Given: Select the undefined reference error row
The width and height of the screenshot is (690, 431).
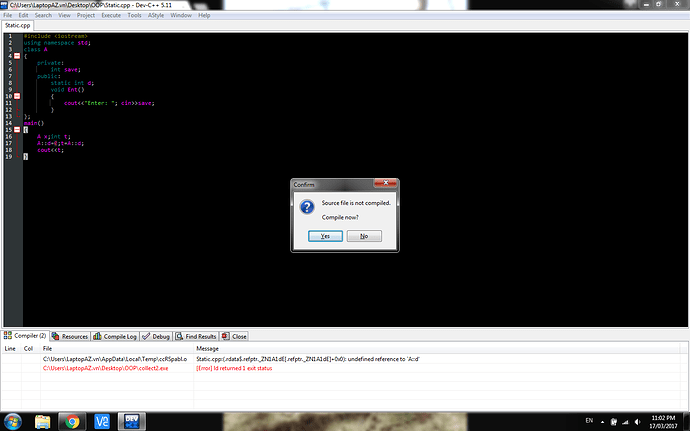Looking at the screenshot, I should click(x=300, y=358).
